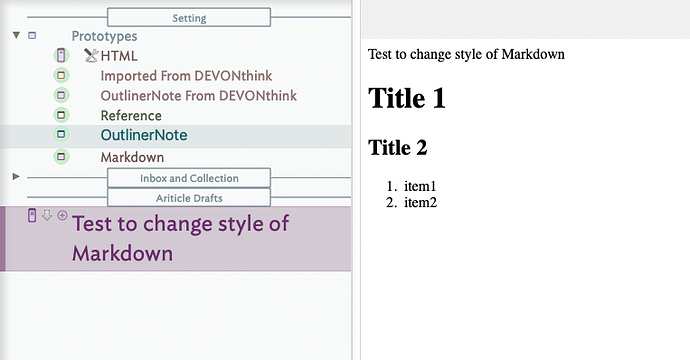This screenshot has width=690, height=360.
Task: Click the OutlinerNote prototype icon
Action: [x=61, y=134]
